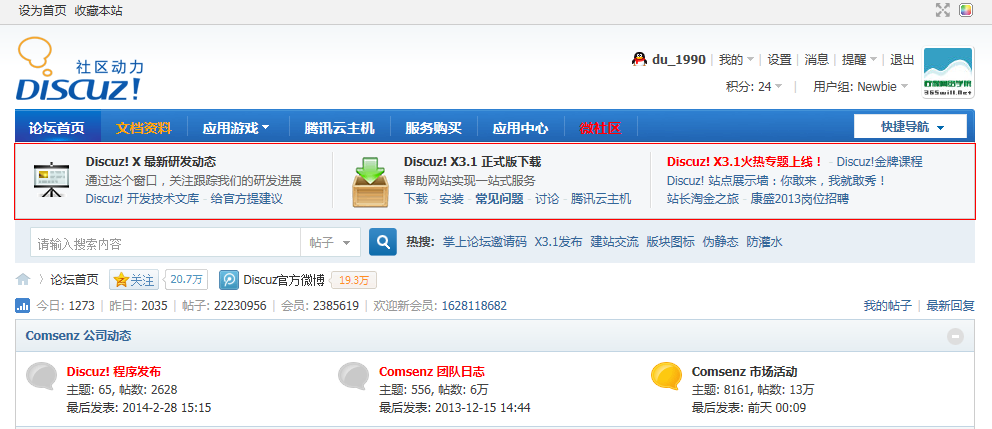Click hot search 掌上论坛邀请码
992x429 pixels.
pos(485,242)
